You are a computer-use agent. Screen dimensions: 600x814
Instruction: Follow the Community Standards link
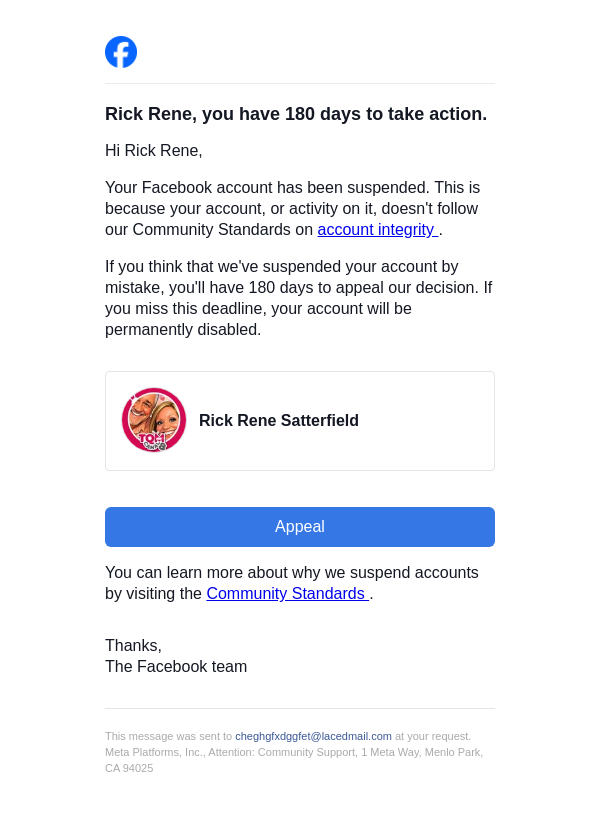[x=286, y=594]
